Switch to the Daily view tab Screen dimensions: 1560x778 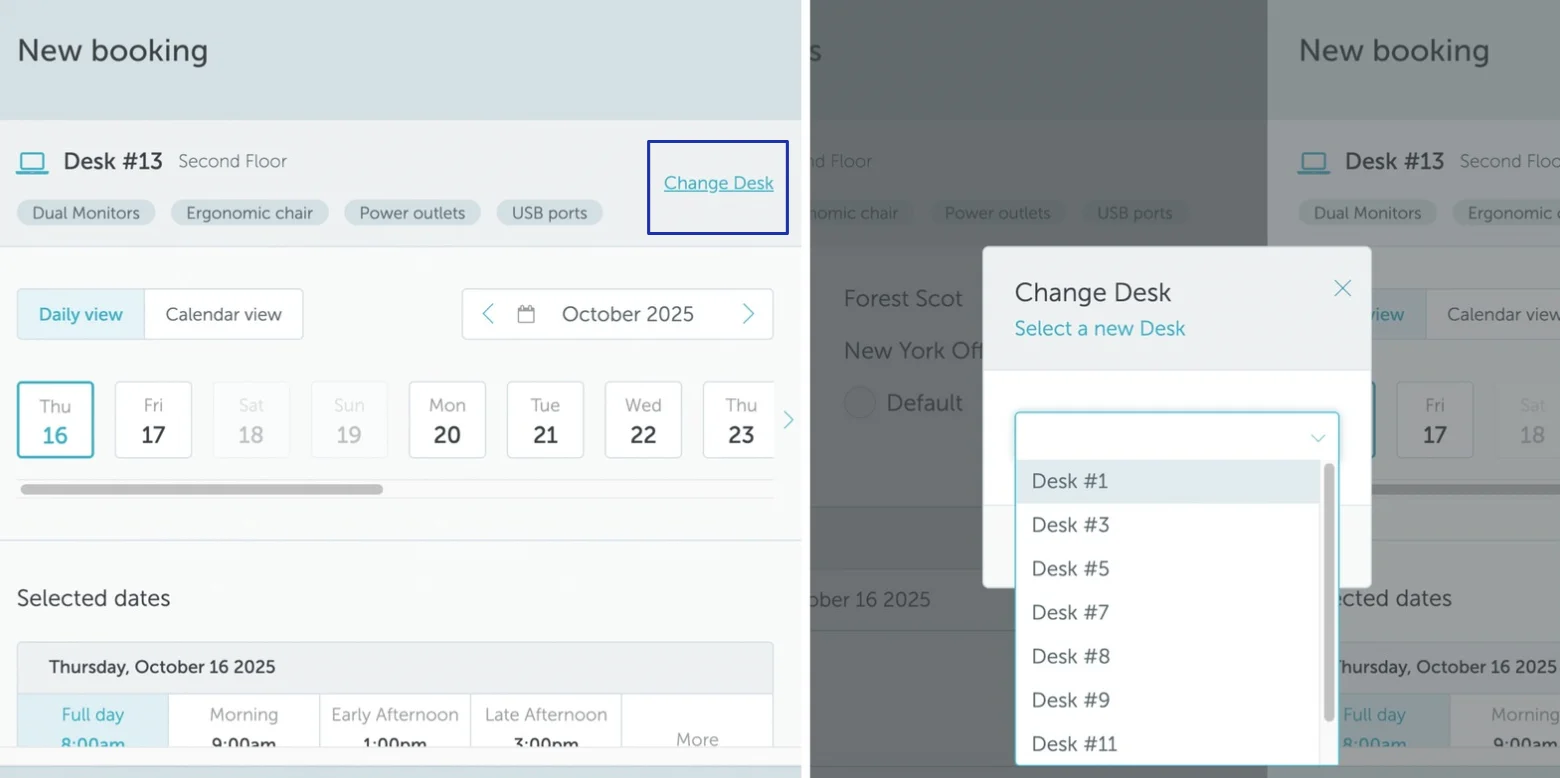(79, 313)
